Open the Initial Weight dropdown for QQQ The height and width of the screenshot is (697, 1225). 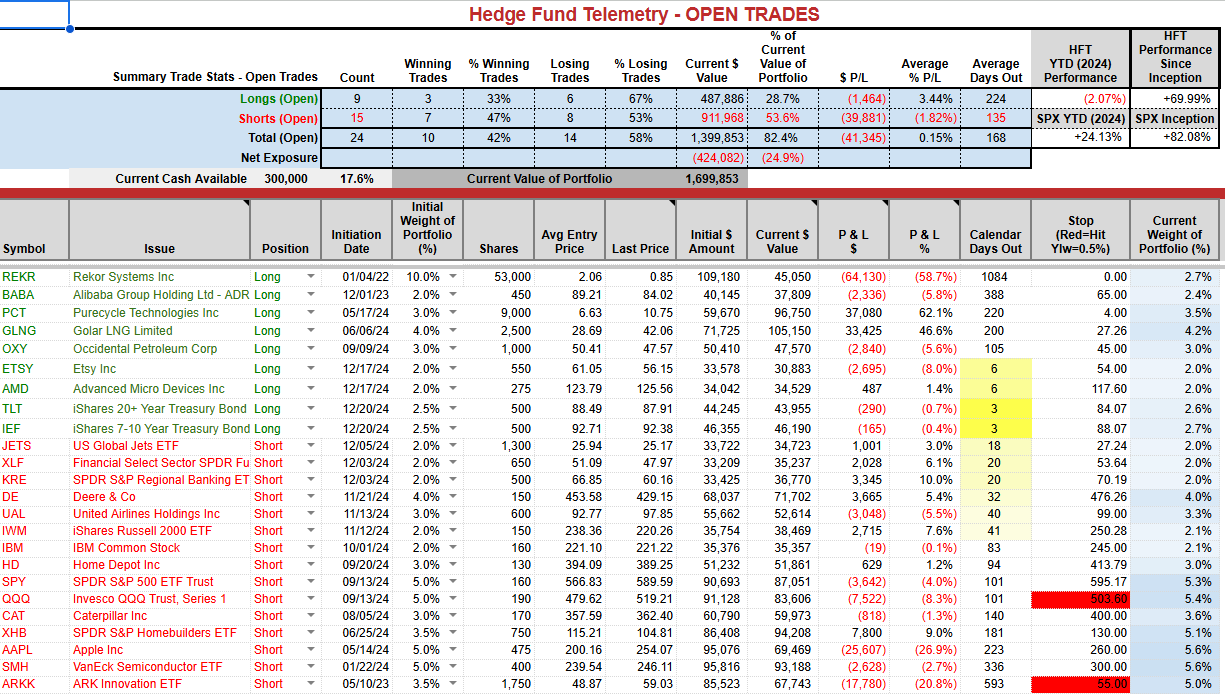coord(453,599)
